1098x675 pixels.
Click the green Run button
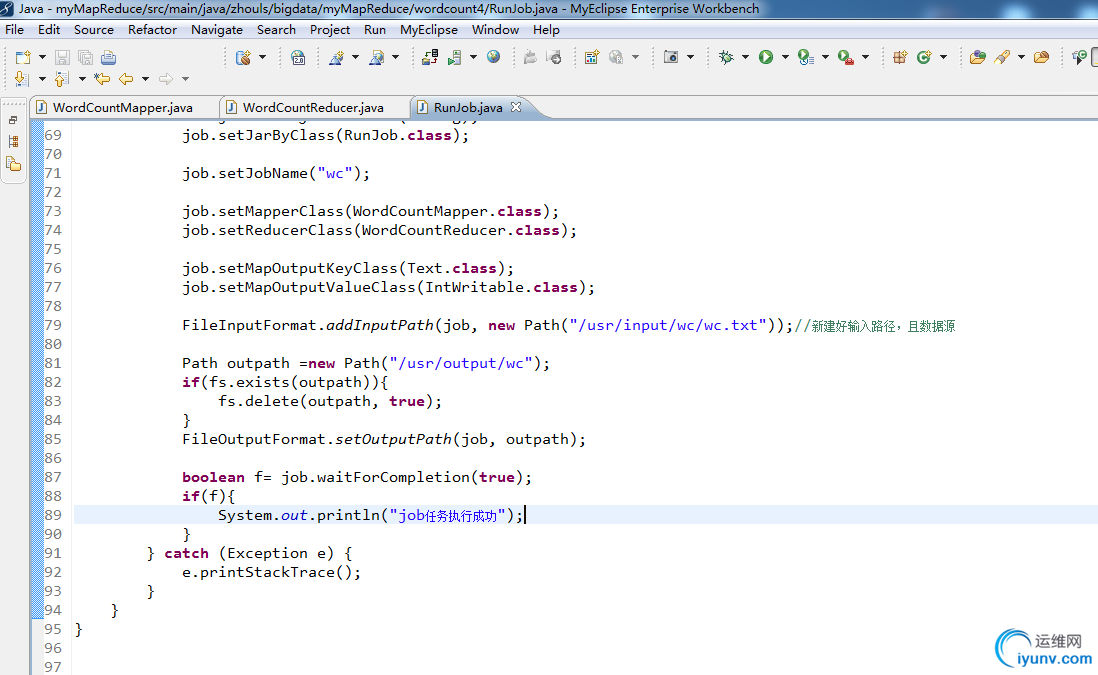tap(766, 57)
